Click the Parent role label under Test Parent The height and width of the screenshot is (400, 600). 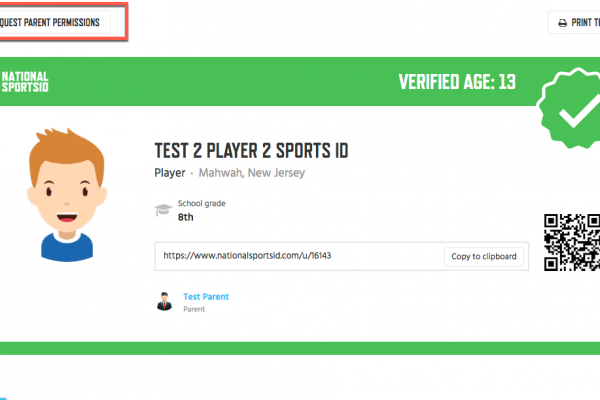click(x=194, y=309)
